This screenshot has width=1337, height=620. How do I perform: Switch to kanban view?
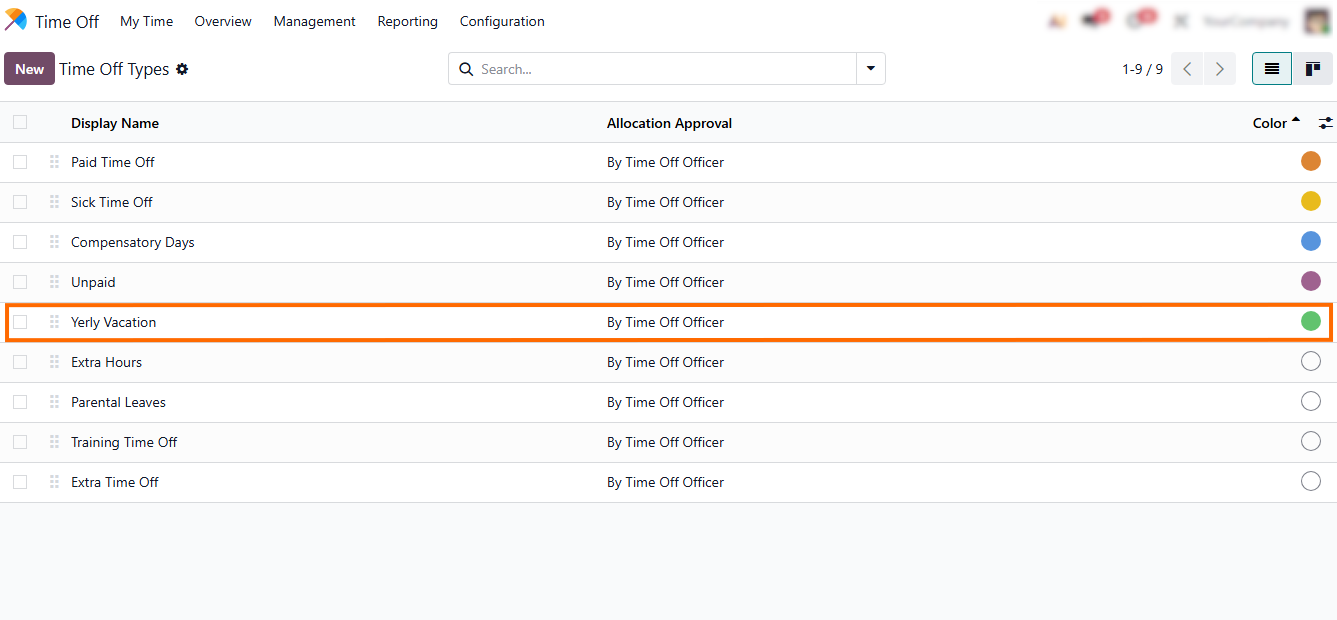(x=1312, y=69)
